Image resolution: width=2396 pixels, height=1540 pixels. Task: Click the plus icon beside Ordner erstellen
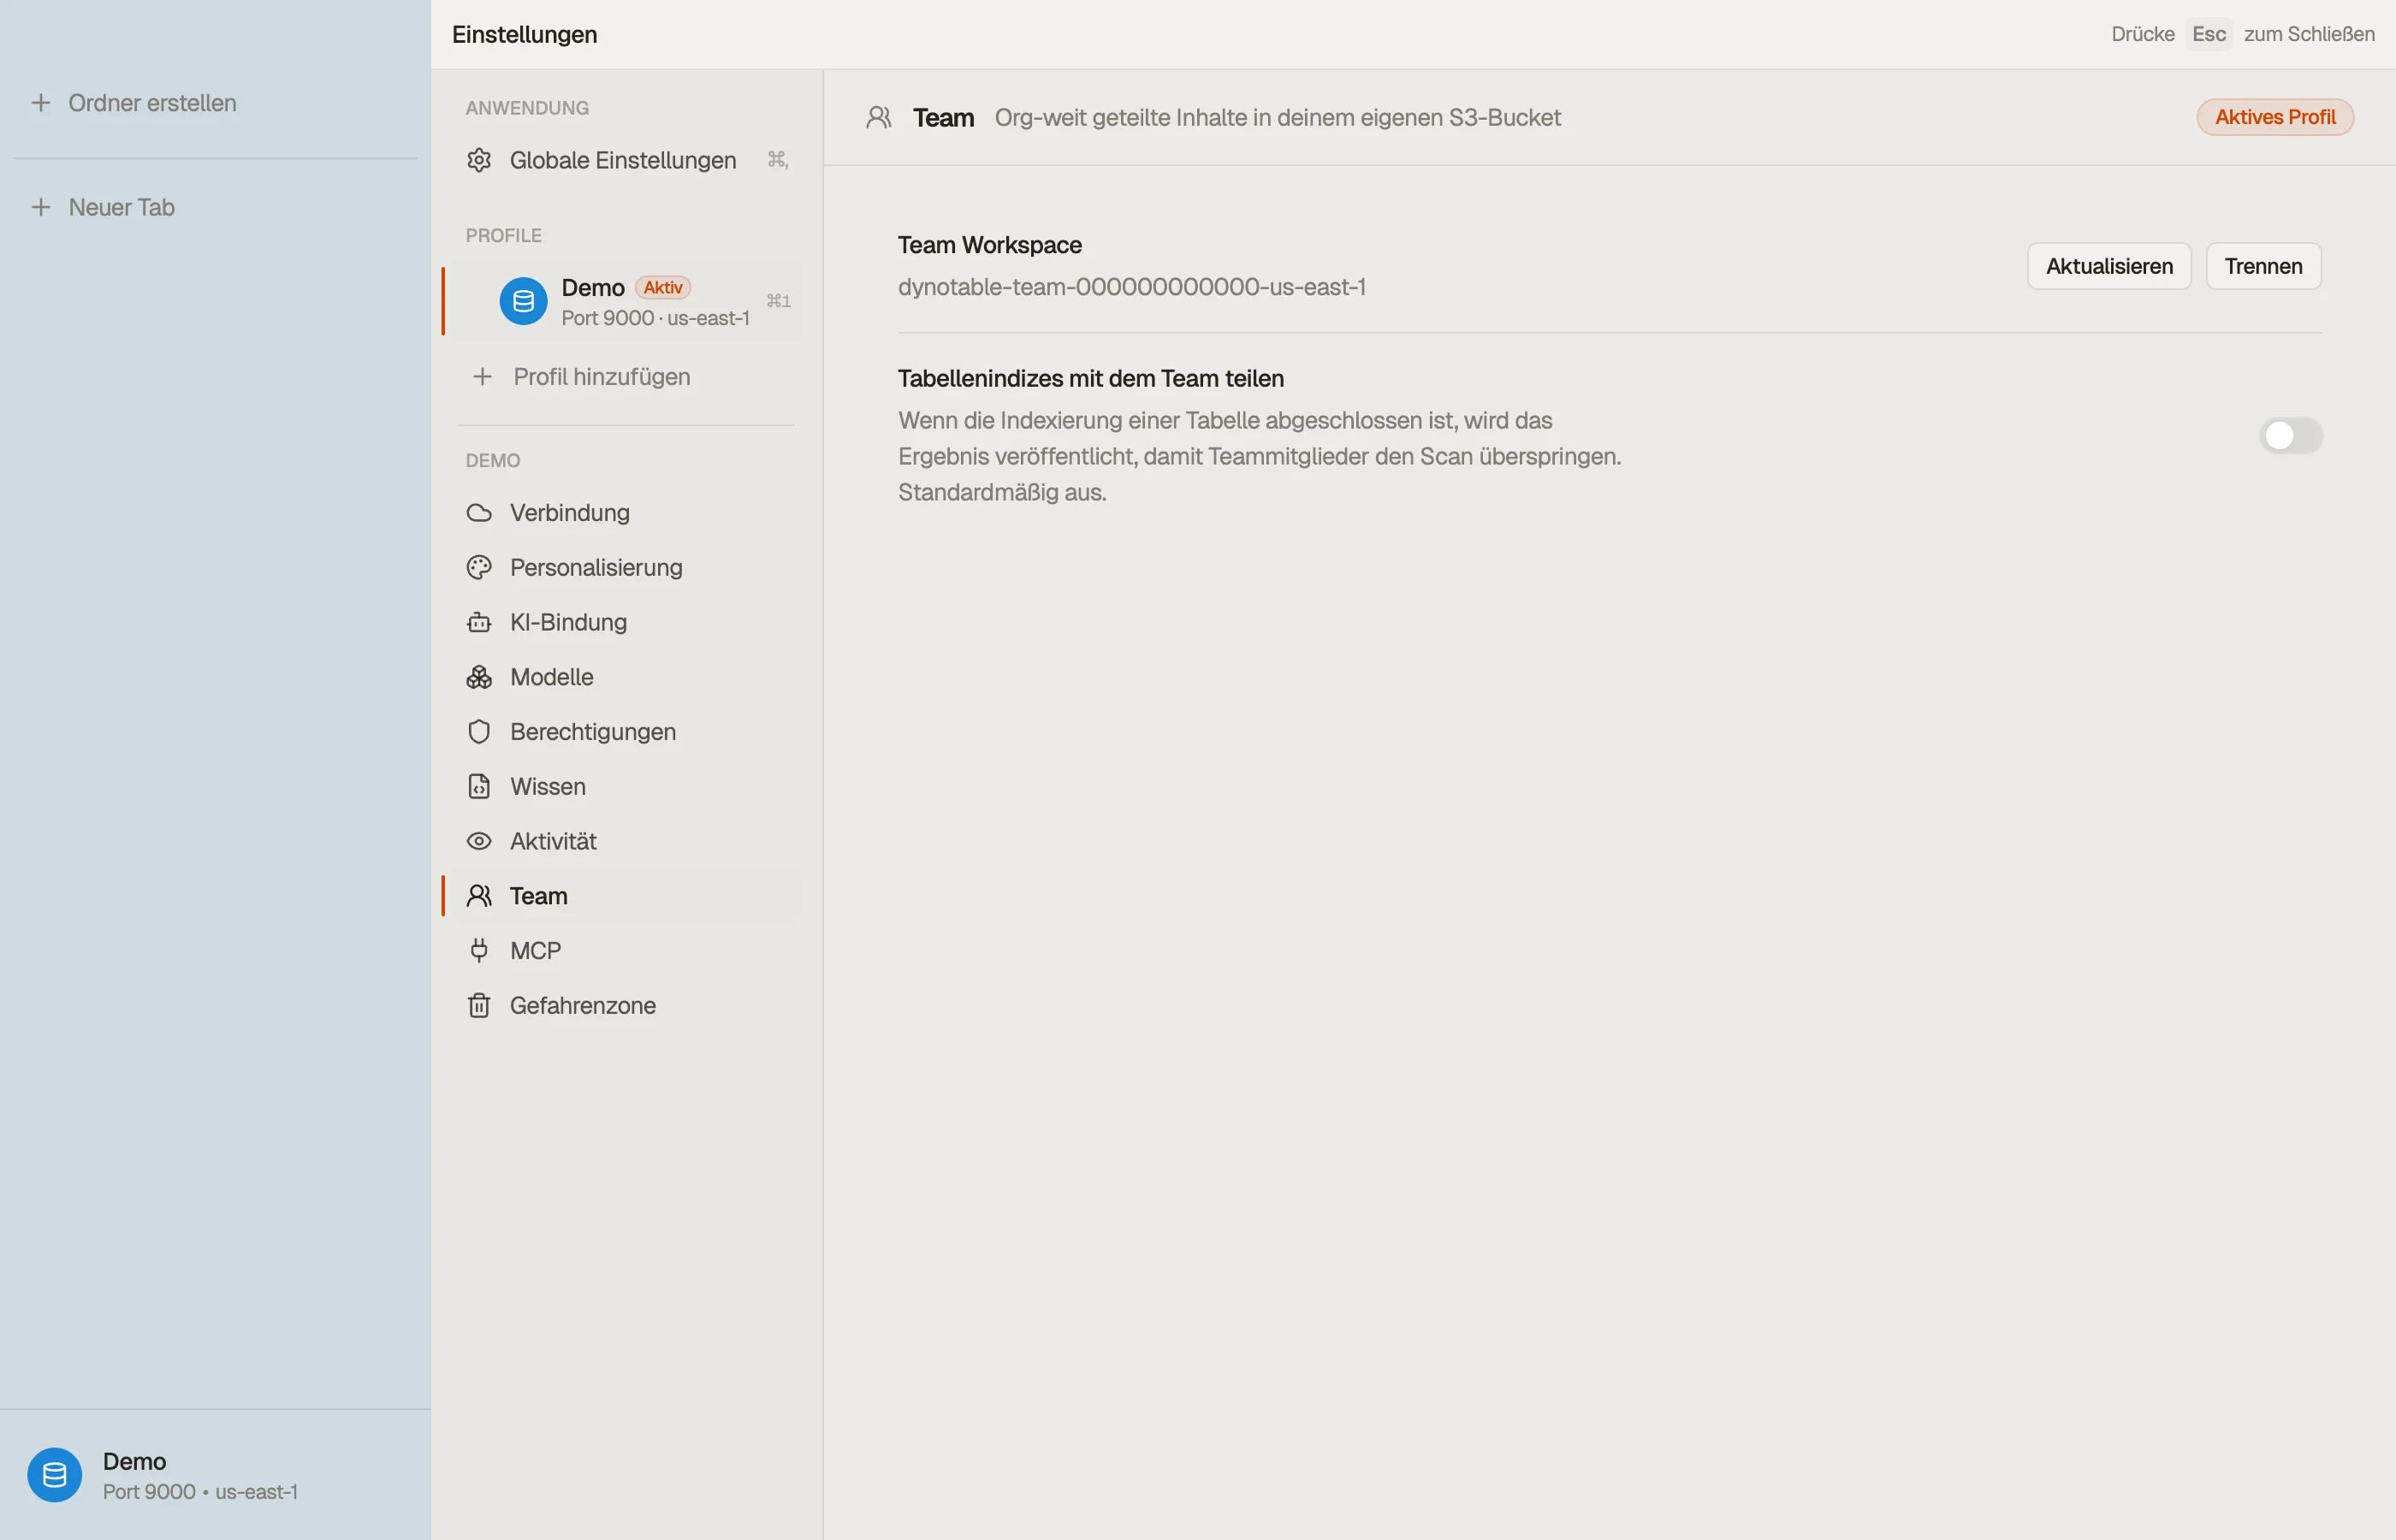point(41,103)
